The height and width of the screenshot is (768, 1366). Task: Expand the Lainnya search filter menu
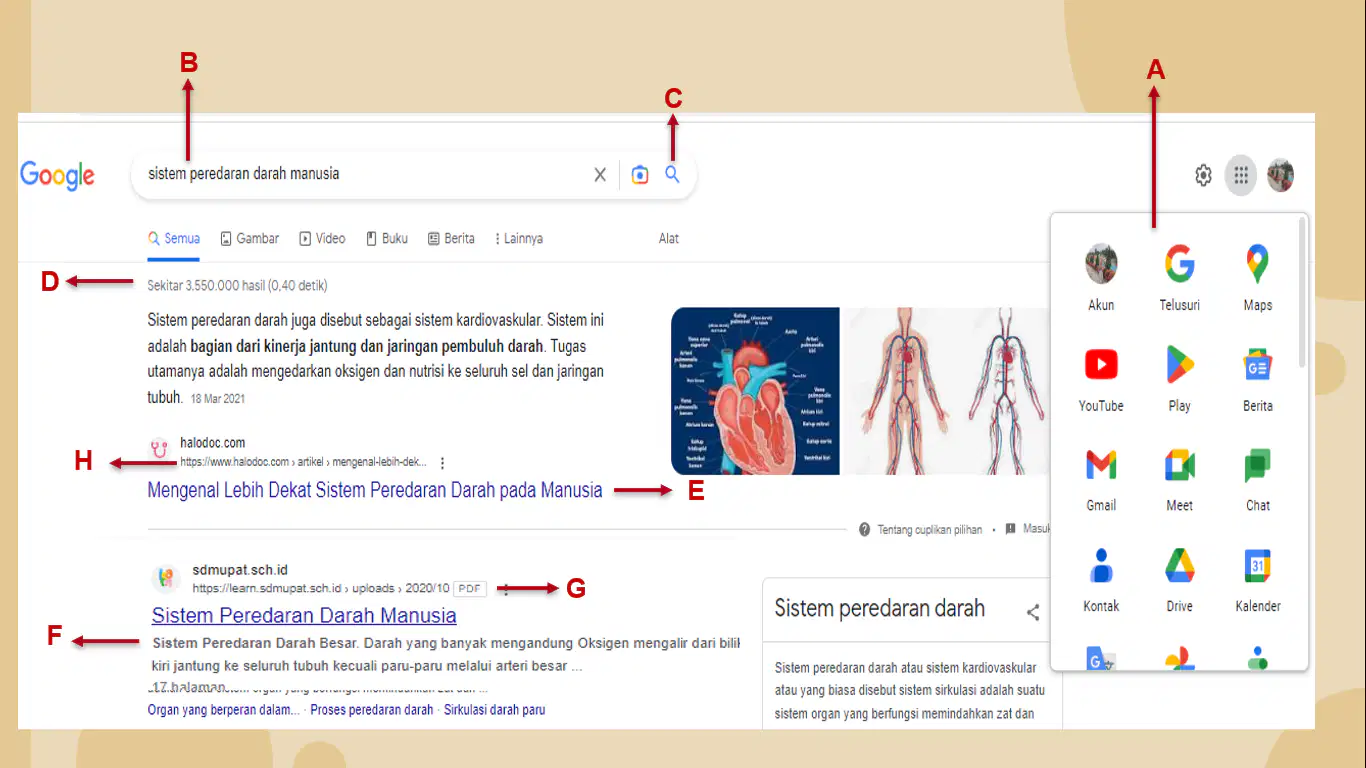(x=519, y=239)
